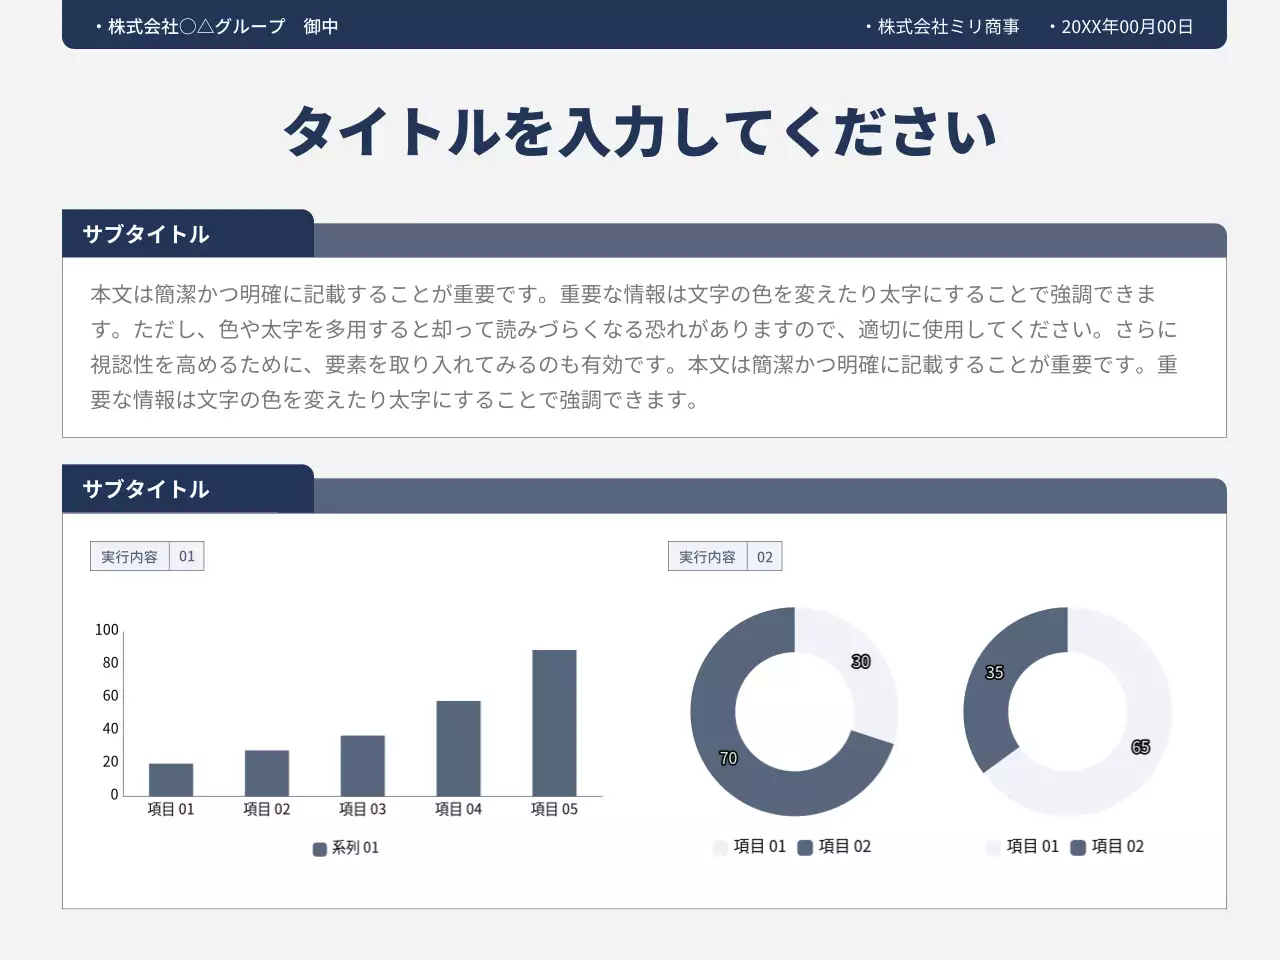The image size is (1280, 960).
Task: Click the first サブタイトル header tab
Action: click(x=145, y=235)
